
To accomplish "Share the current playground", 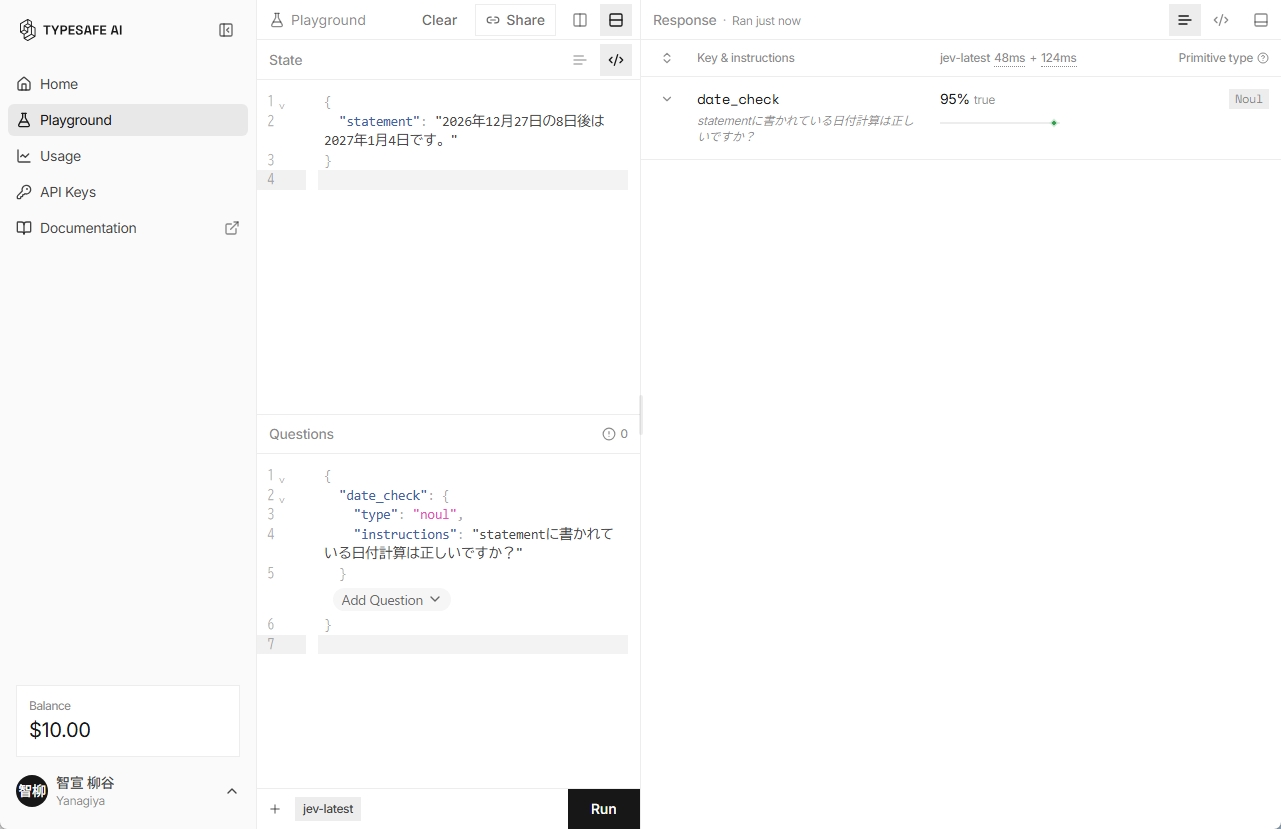I will 515,20.
